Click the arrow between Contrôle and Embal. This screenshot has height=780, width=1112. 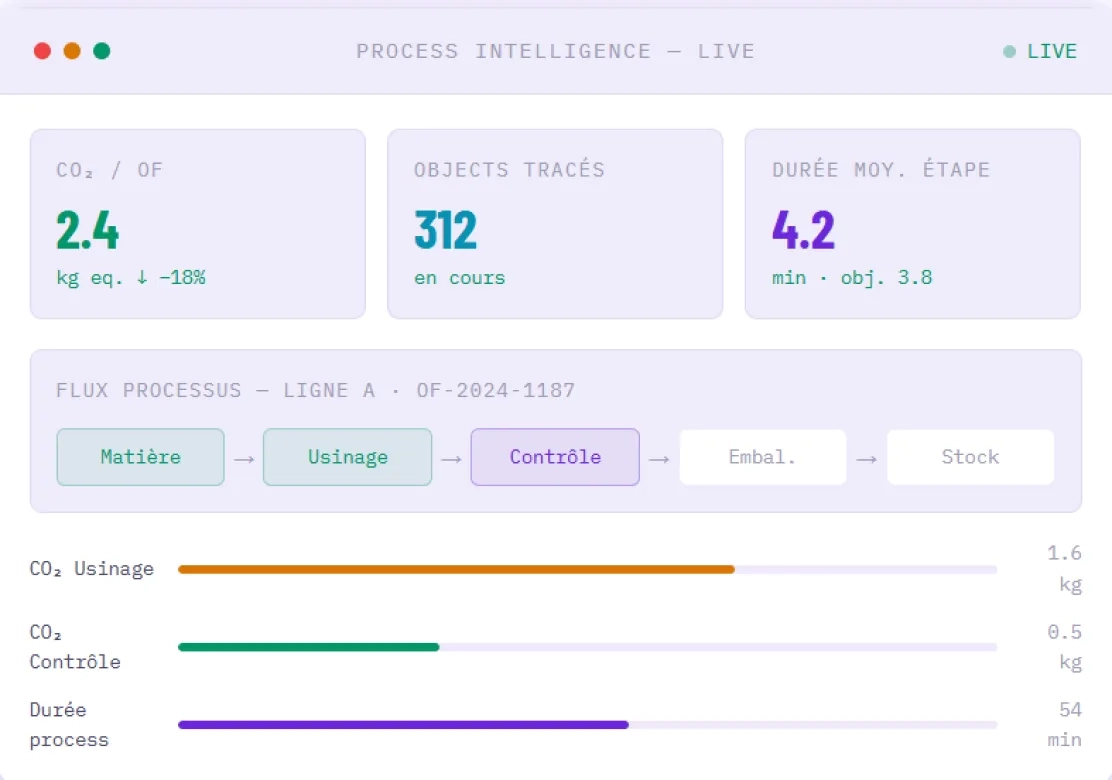tap(659, 459)
